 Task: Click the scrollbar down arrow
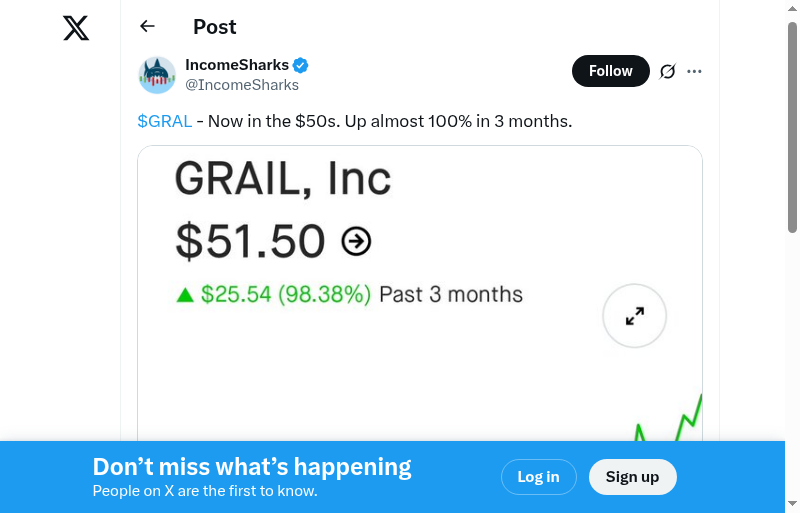tap(792, 503)
